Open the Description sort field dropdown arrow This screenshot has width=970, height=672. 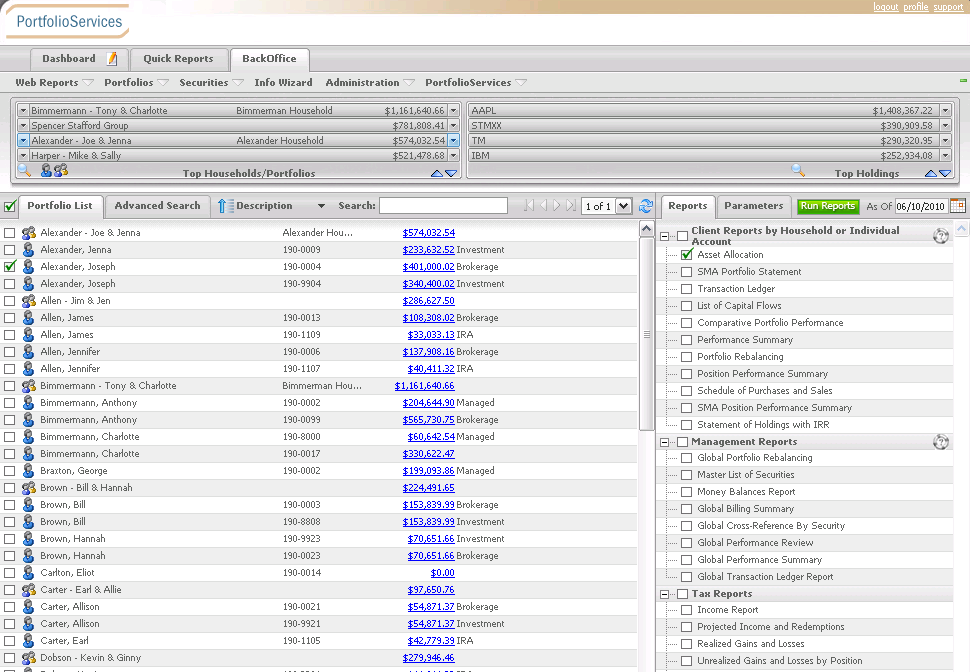tap(321, 206)
